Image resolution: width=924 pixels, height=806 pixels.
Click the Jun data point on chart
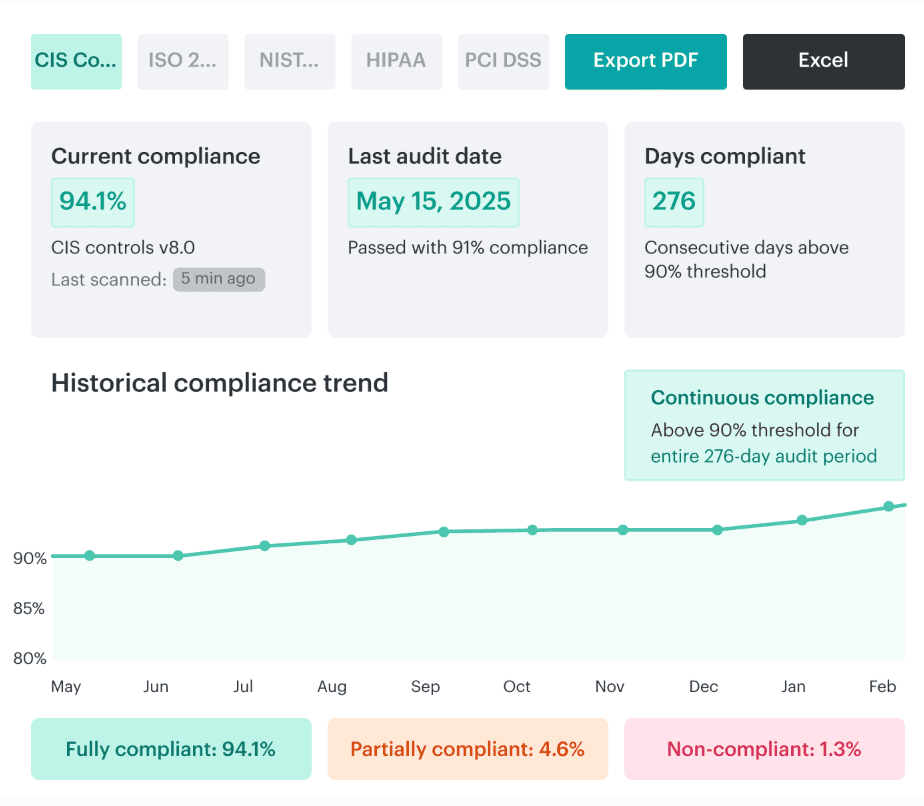pos(178,556)
